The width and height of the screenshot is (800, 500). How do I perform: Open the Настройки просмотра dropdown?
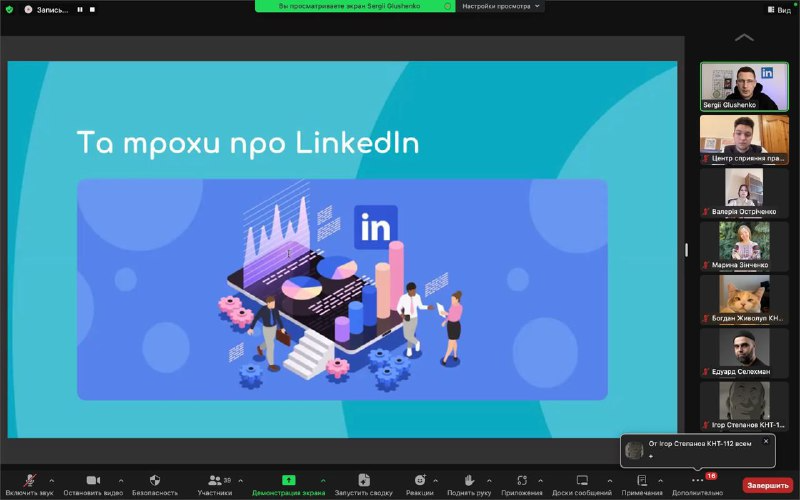coord(501,6)
